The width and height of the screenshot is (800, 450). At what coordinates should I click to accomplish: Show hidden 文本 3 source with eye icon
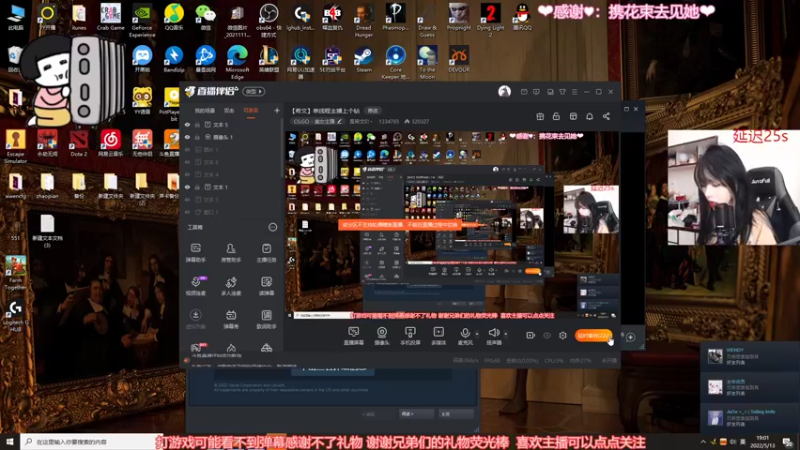pos(187,199)
